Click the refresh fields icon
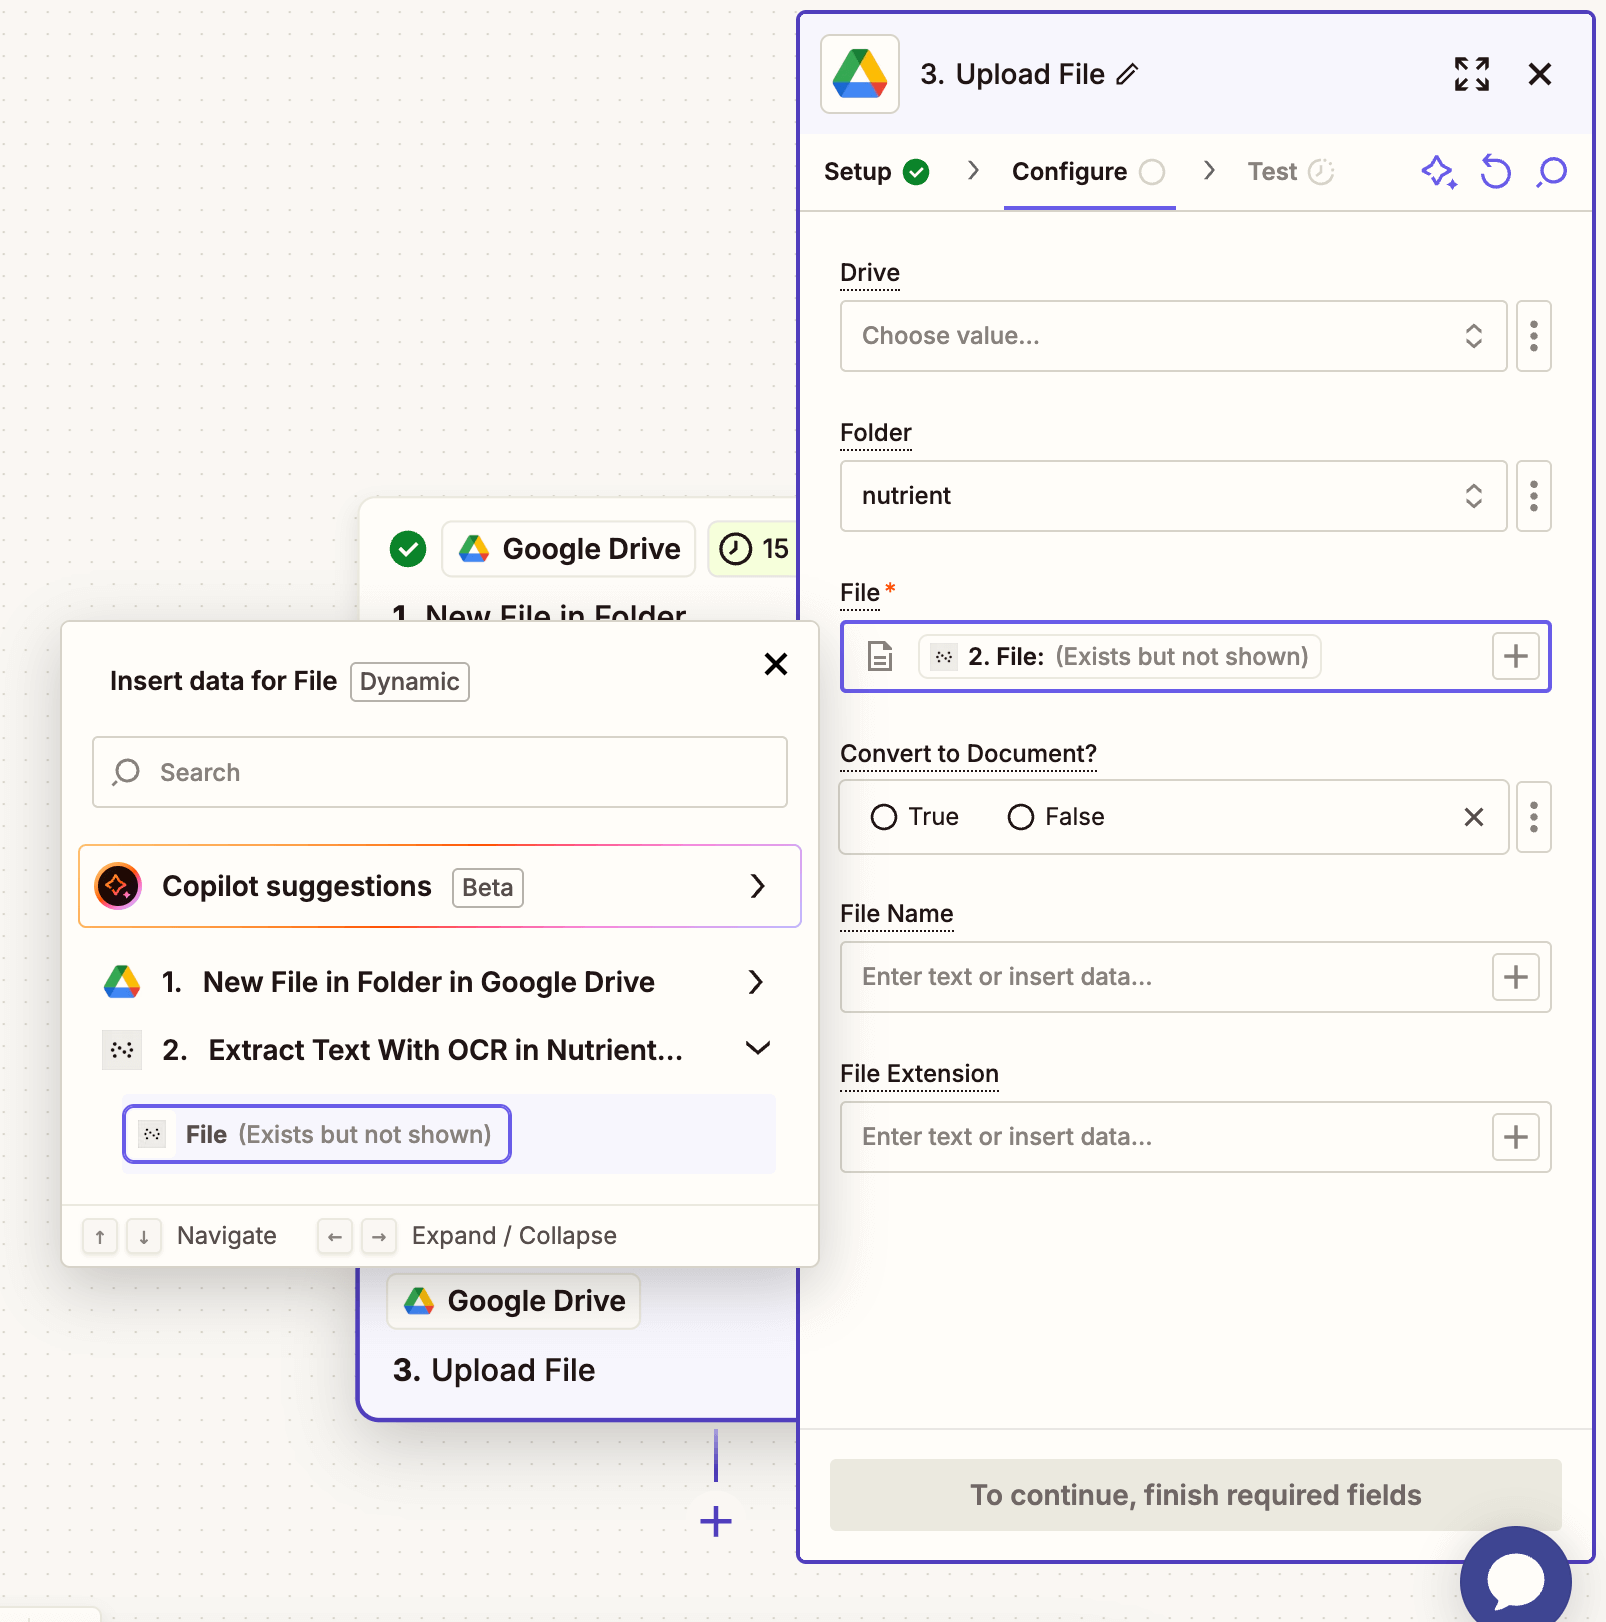 (1495, 172)
